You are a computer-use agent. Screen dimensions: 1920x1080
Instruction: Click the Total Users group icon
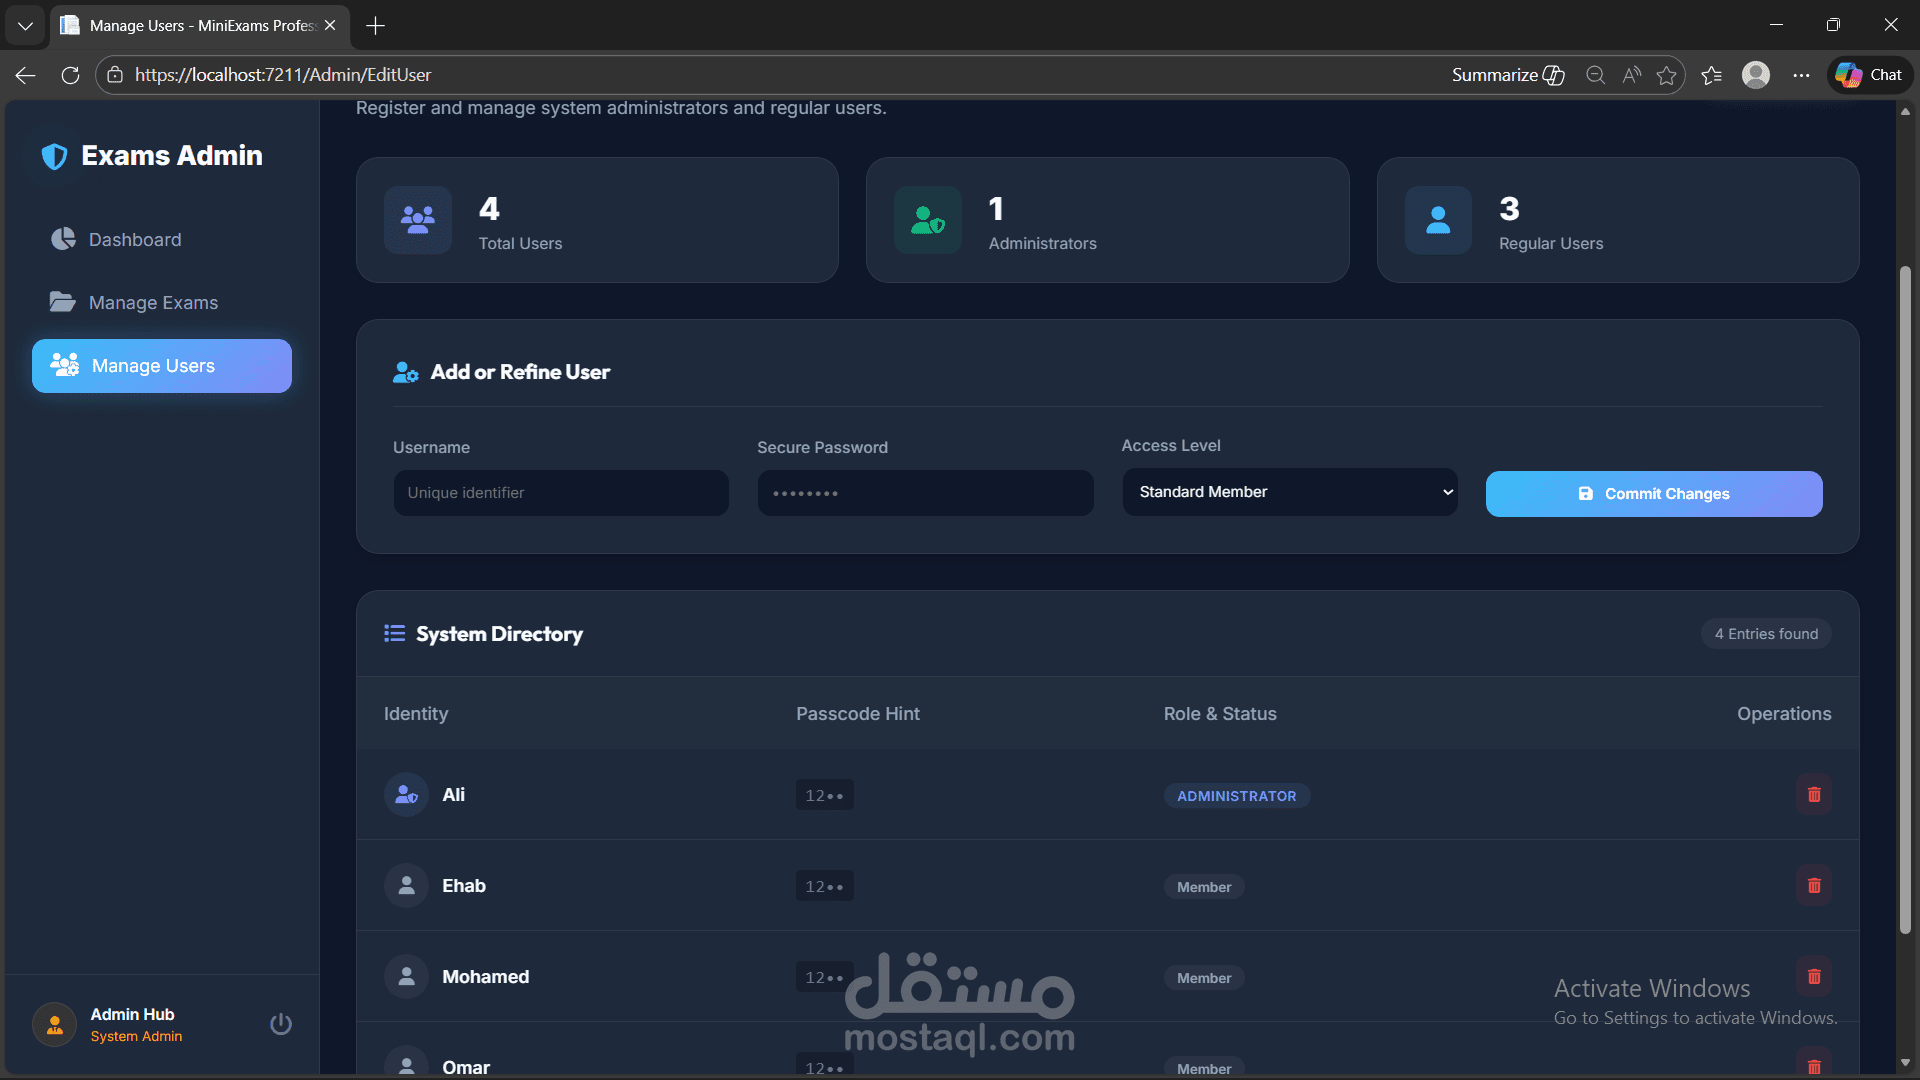click(x=418, y=220)
